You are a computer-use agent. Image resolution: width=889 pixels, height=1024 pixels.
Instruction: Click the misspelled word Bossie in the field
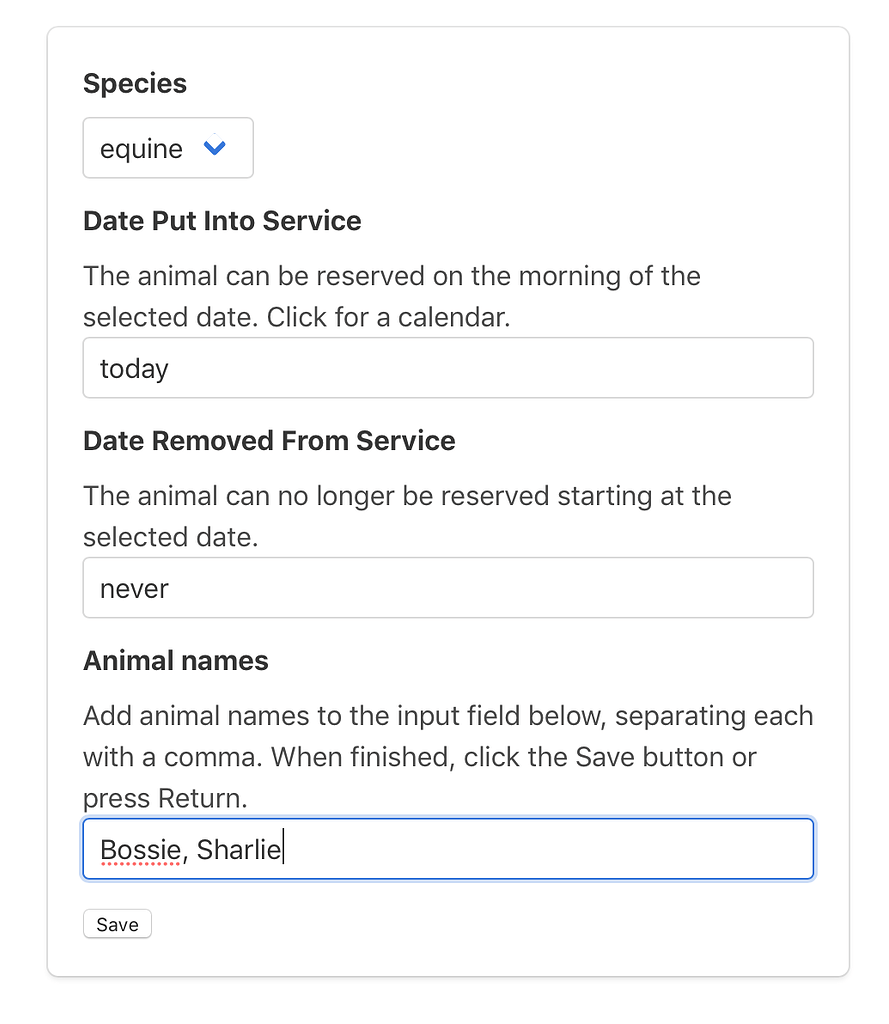pos(140,850)
